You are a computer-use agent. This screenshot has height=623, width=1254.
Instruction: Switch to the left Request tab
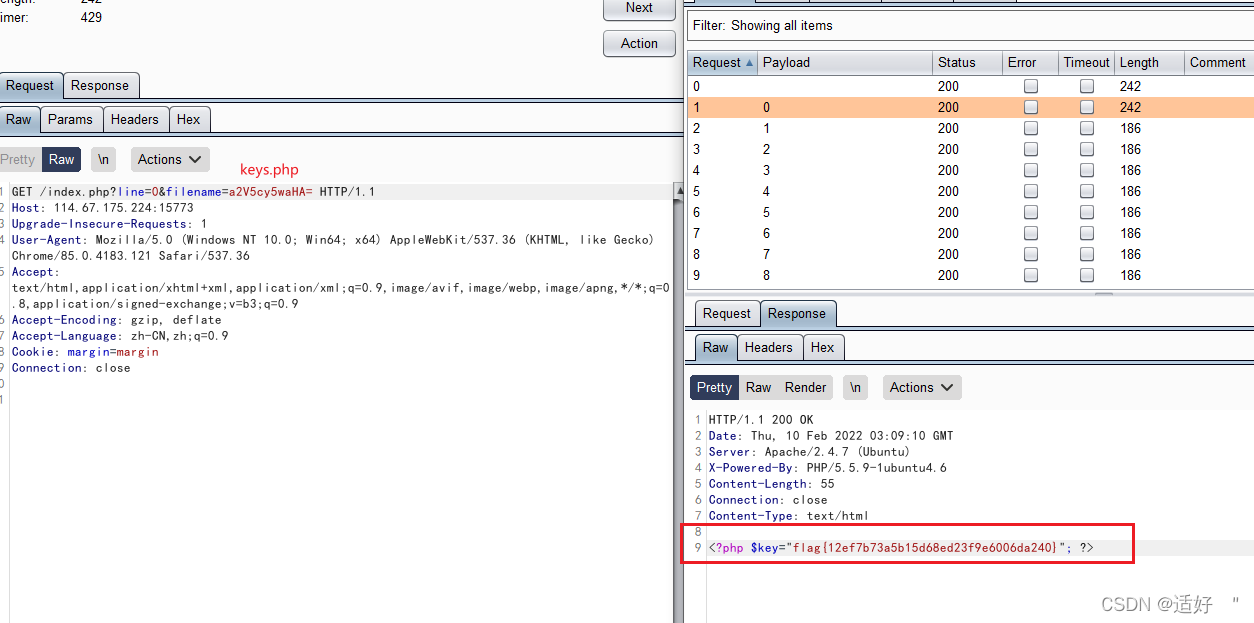point(30,86)
